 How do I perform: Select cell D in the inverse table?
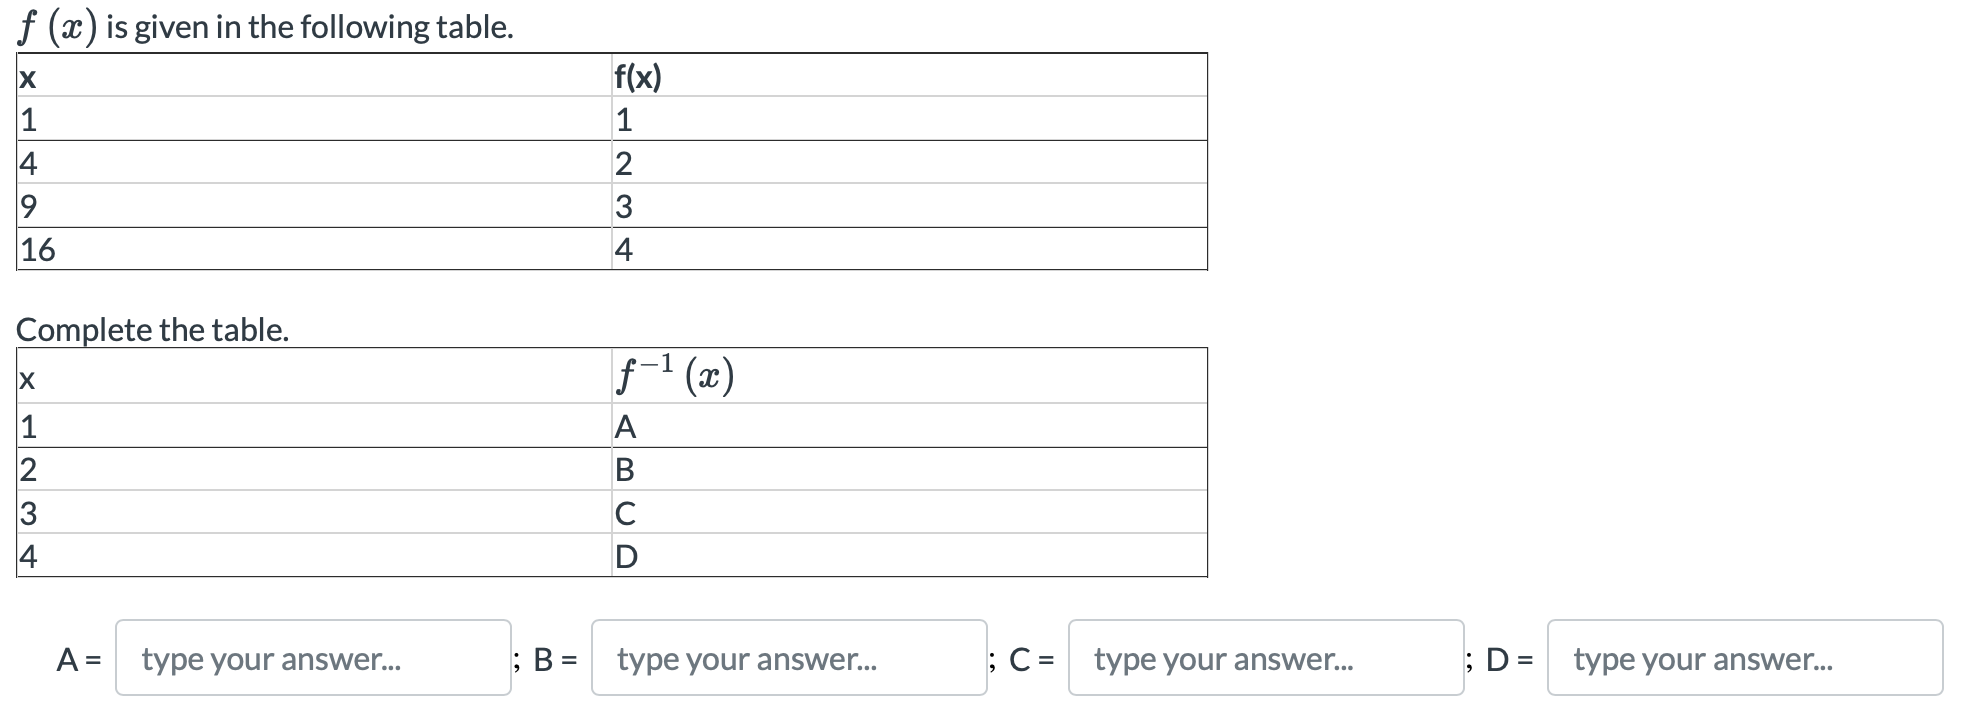[x=627, y=554]
